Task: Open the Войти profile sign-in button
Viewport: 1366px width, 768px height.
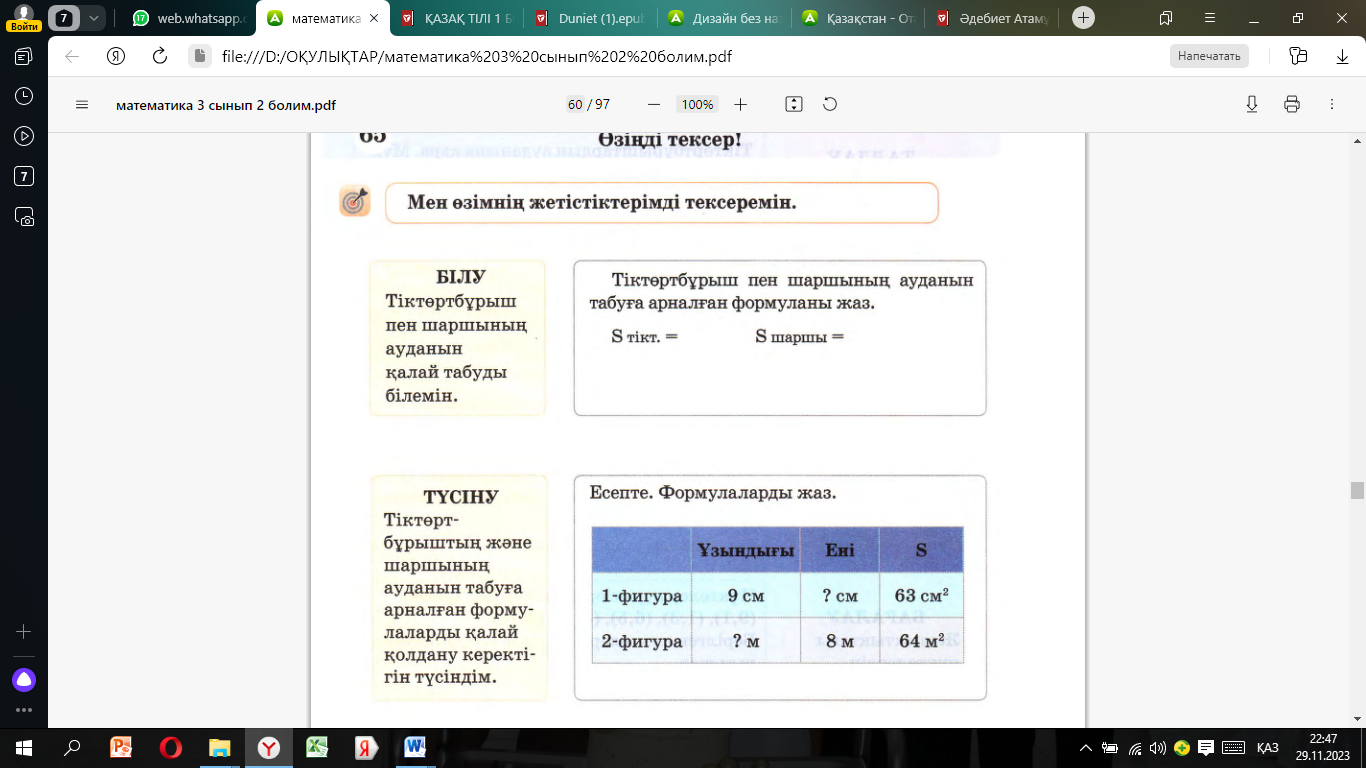Action: click(x=24, y=18)
